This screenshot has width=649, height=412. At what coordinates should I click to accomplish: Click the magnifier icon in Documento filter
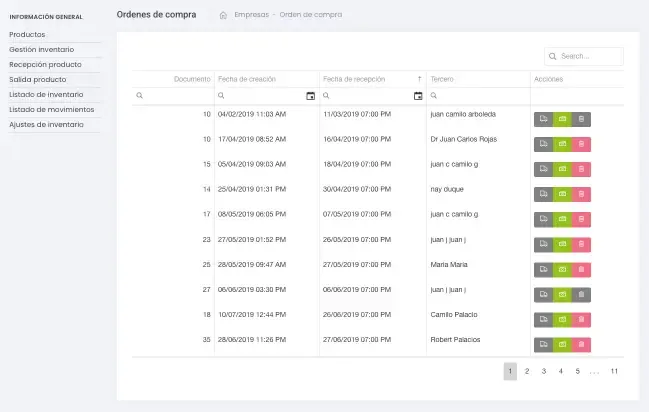pos(140,96)
